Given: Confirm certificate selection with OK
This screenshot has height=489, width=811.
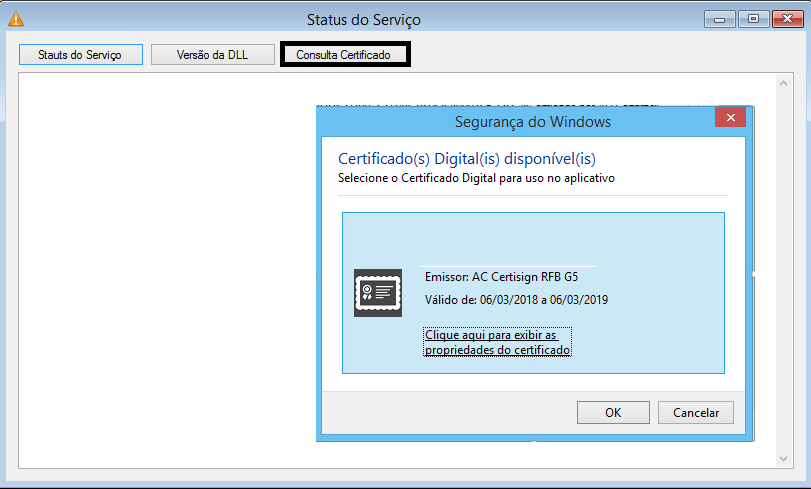Looking at the screenshot, I should [x=613, y=412].
